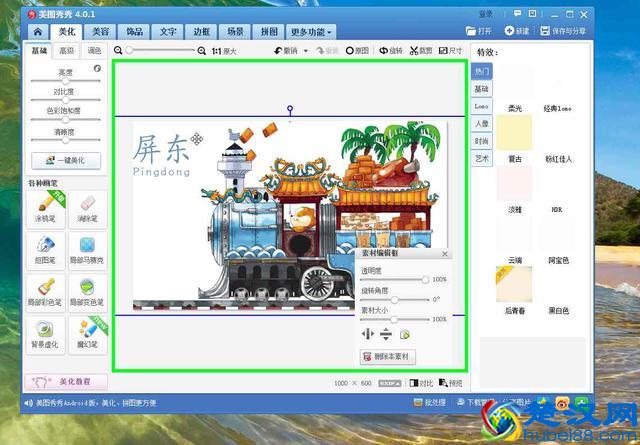Flip the material horizontally

click(368, 334)
